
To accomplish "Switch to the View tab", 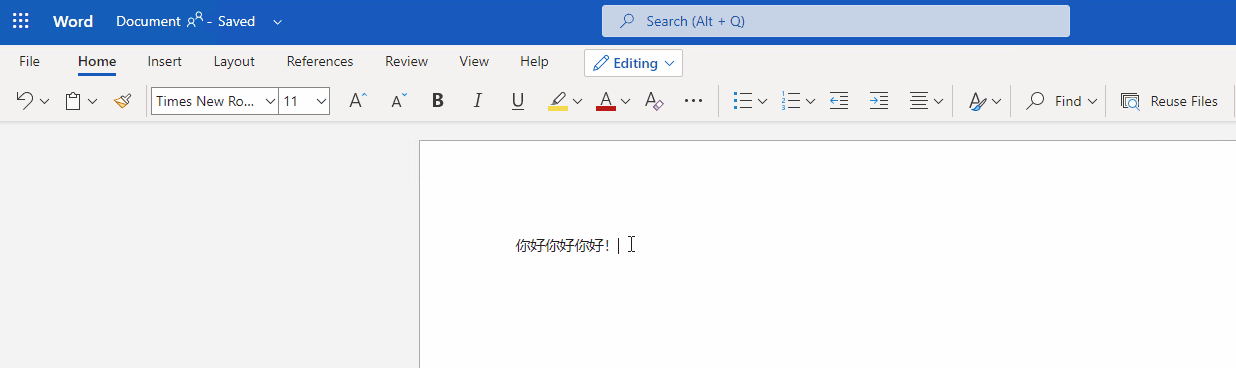I will [474, 61].
